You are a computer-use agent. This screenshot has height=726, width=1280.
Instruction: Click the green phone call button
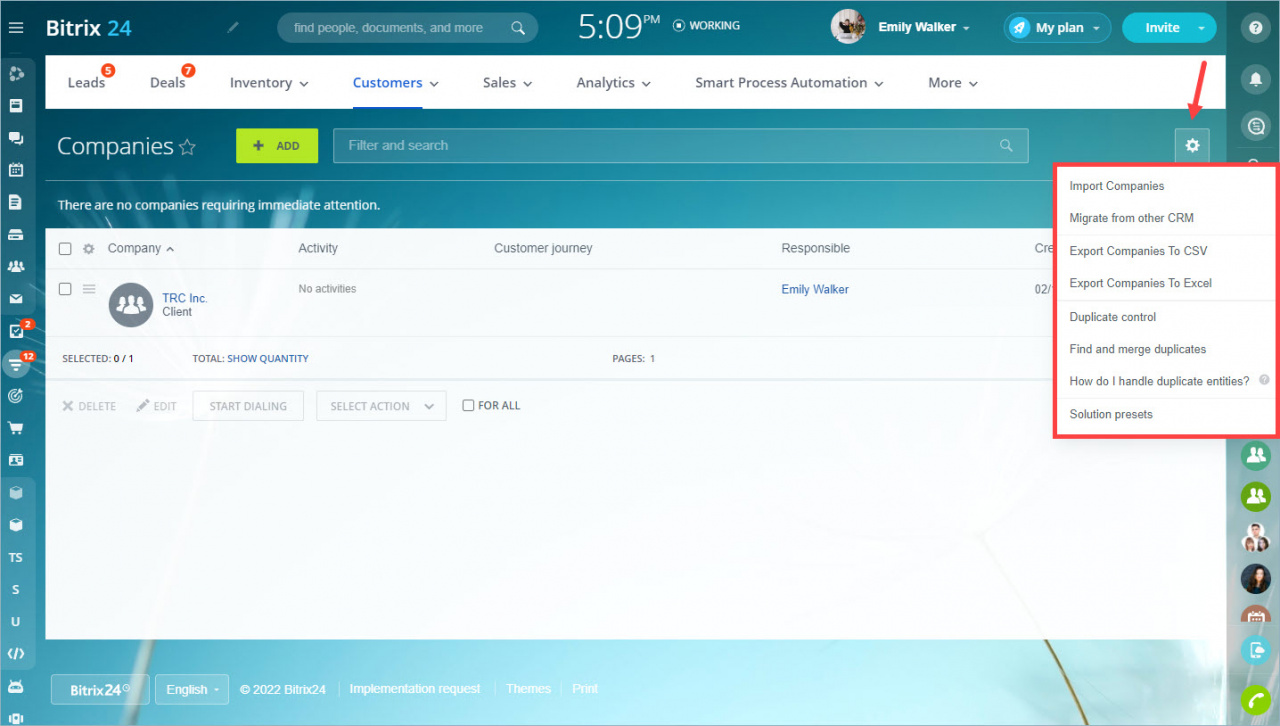click(x=1255, y=700)
